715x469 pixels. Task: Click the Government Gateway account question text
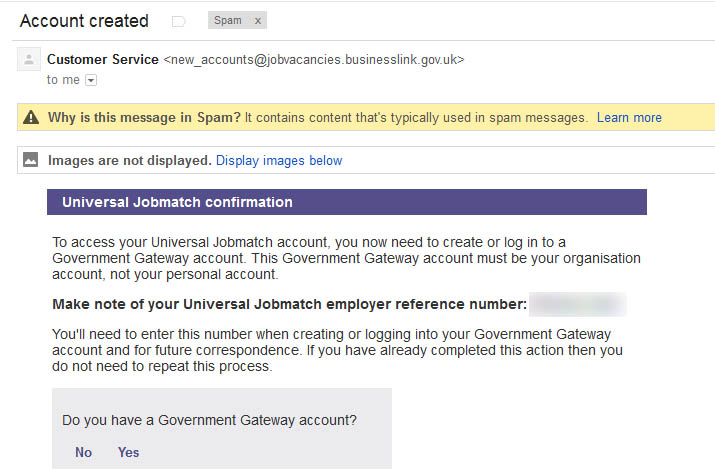tap(209, 420)
